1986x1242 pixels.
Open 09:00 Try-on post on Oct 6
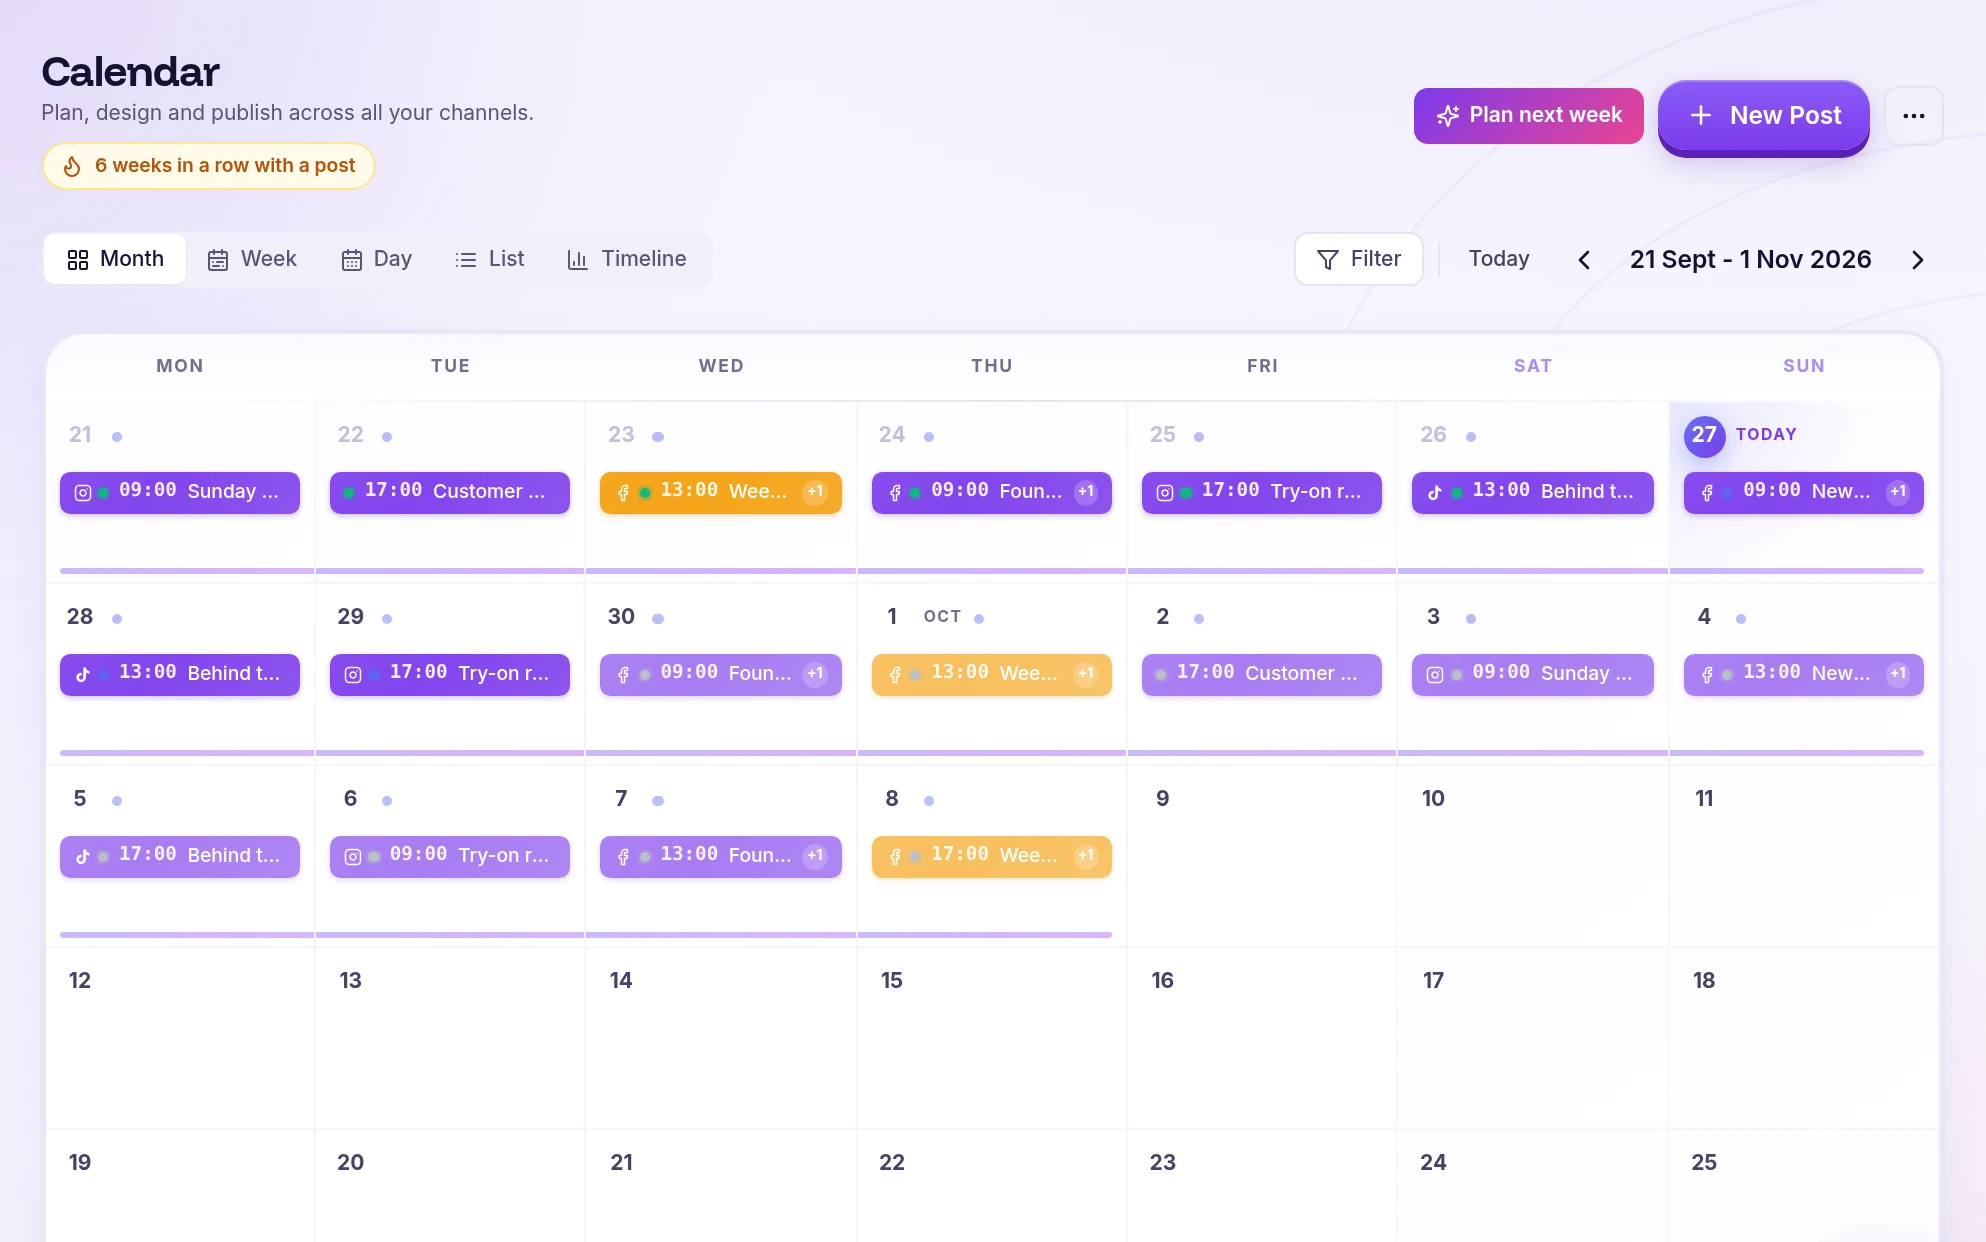coord(450,856)
